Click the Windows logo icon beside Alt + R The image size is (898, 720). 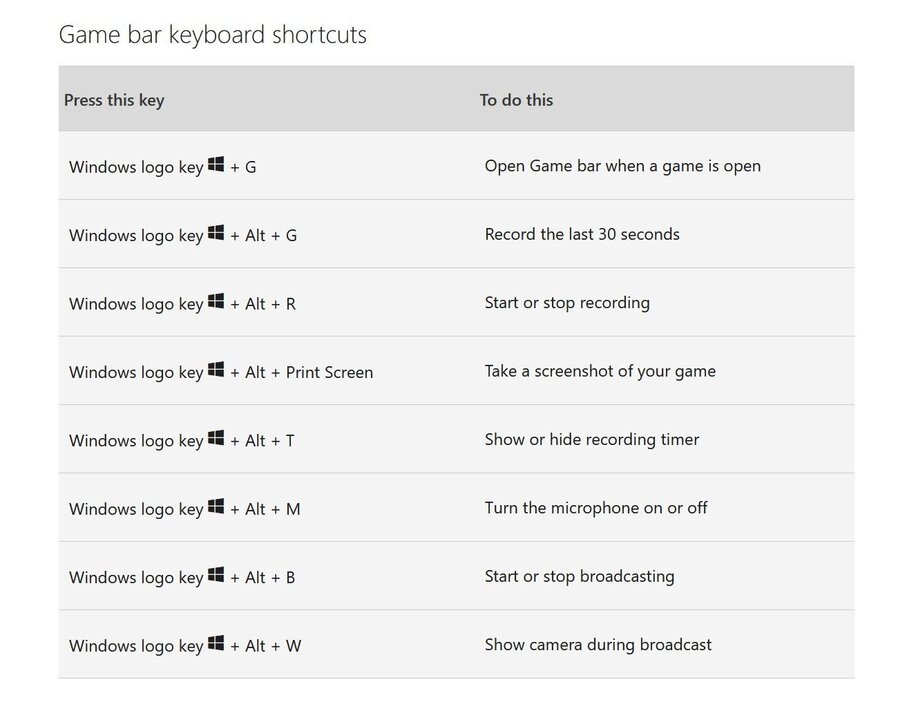coord(216,301)
